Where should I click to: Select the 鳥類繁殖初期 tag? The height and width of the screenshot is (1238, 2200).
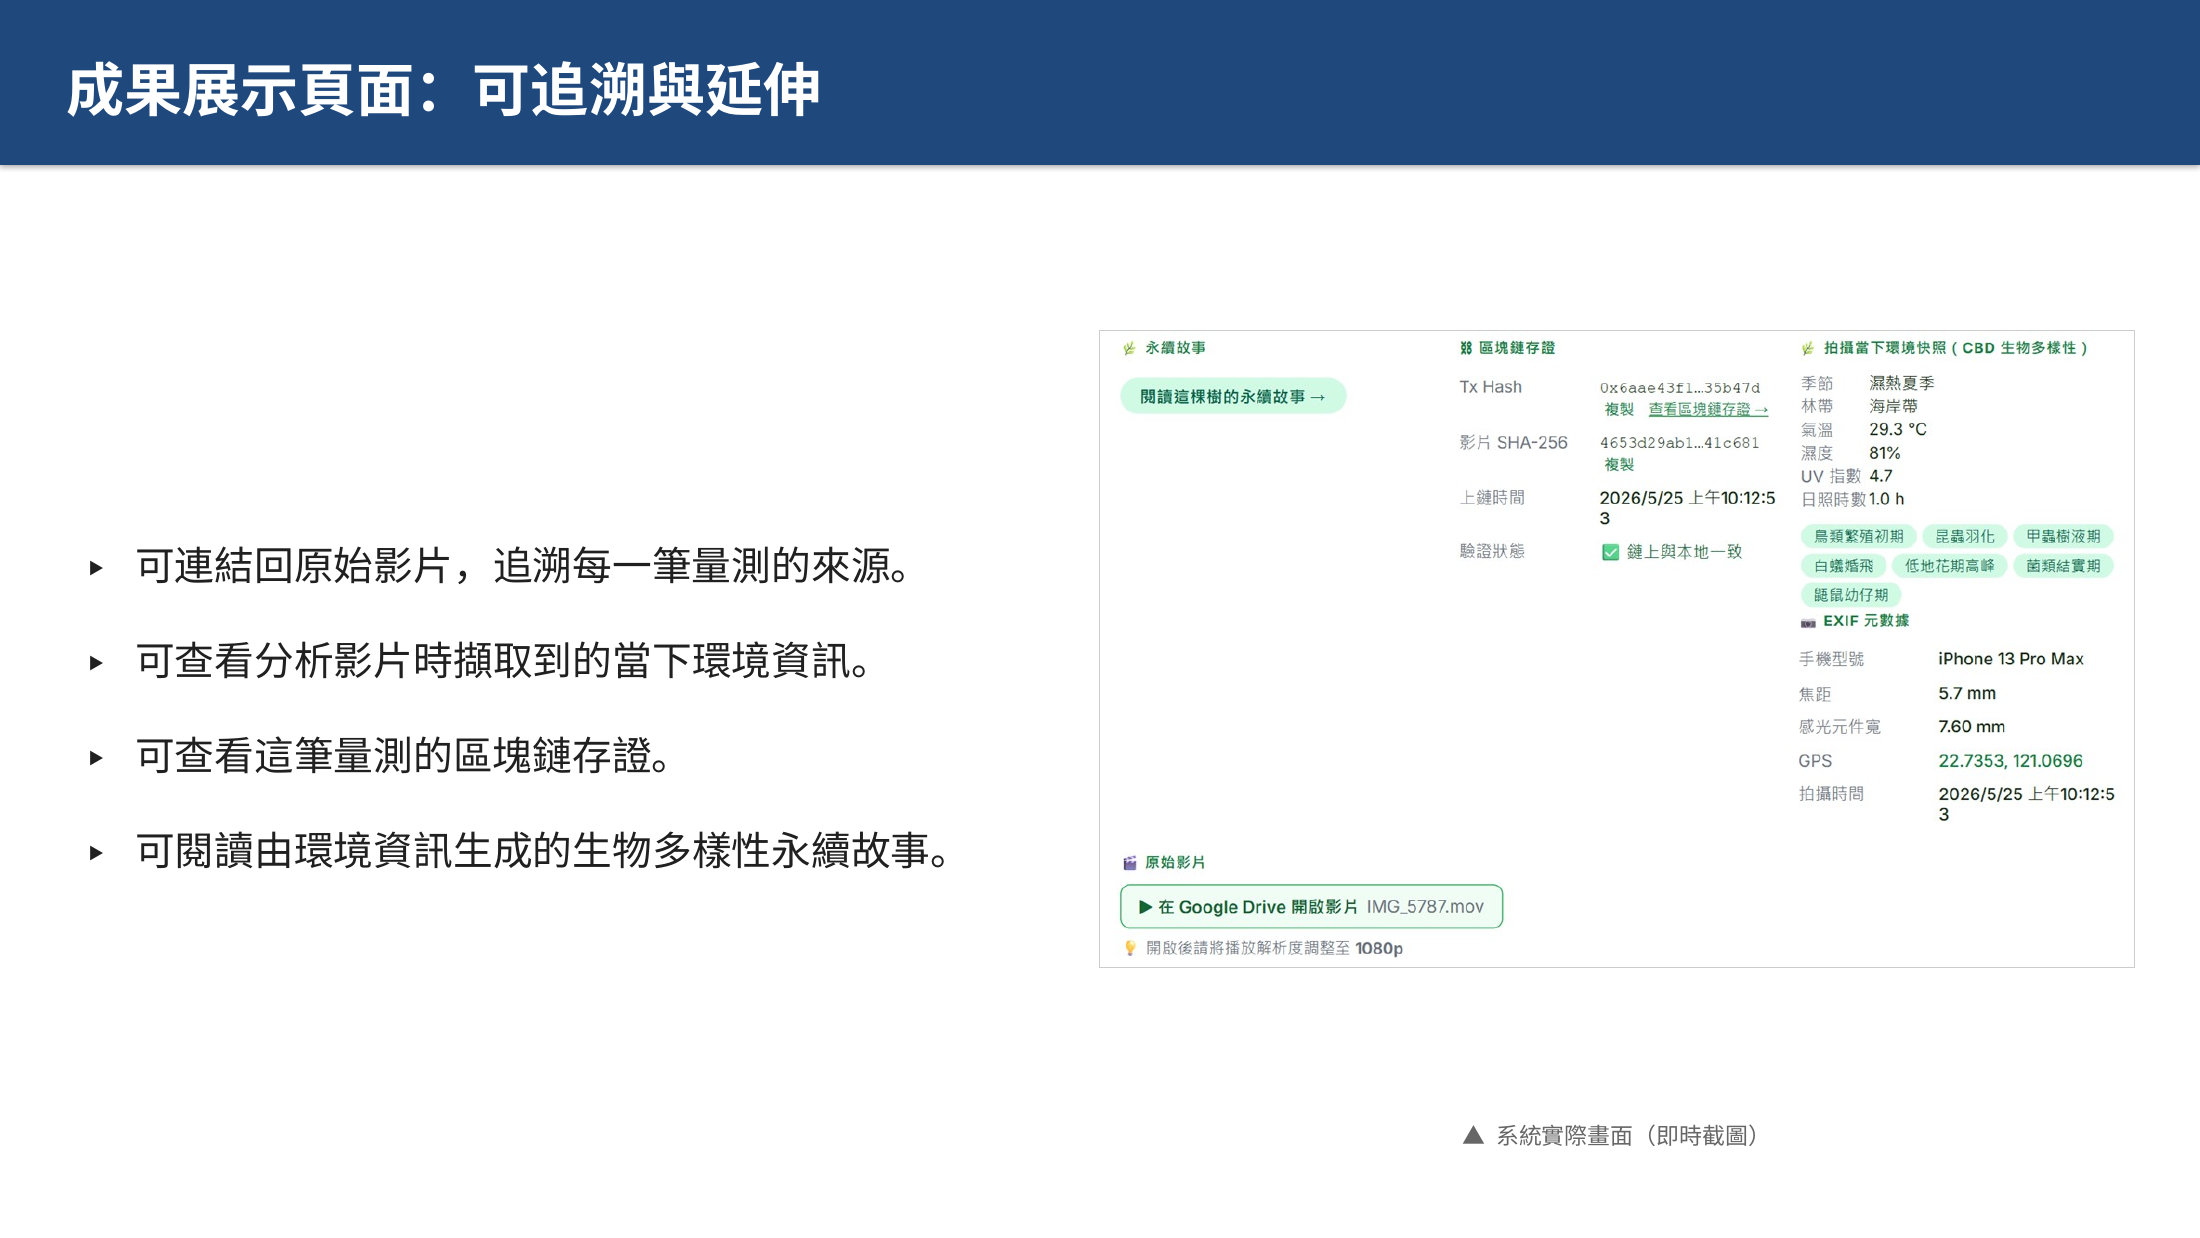(1859, 537)
